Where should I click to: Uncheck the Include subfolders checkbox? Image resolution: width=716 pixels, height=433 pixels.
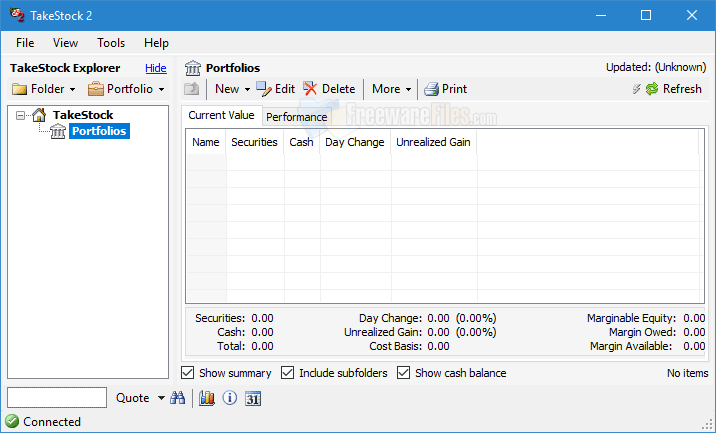[287, 373]
